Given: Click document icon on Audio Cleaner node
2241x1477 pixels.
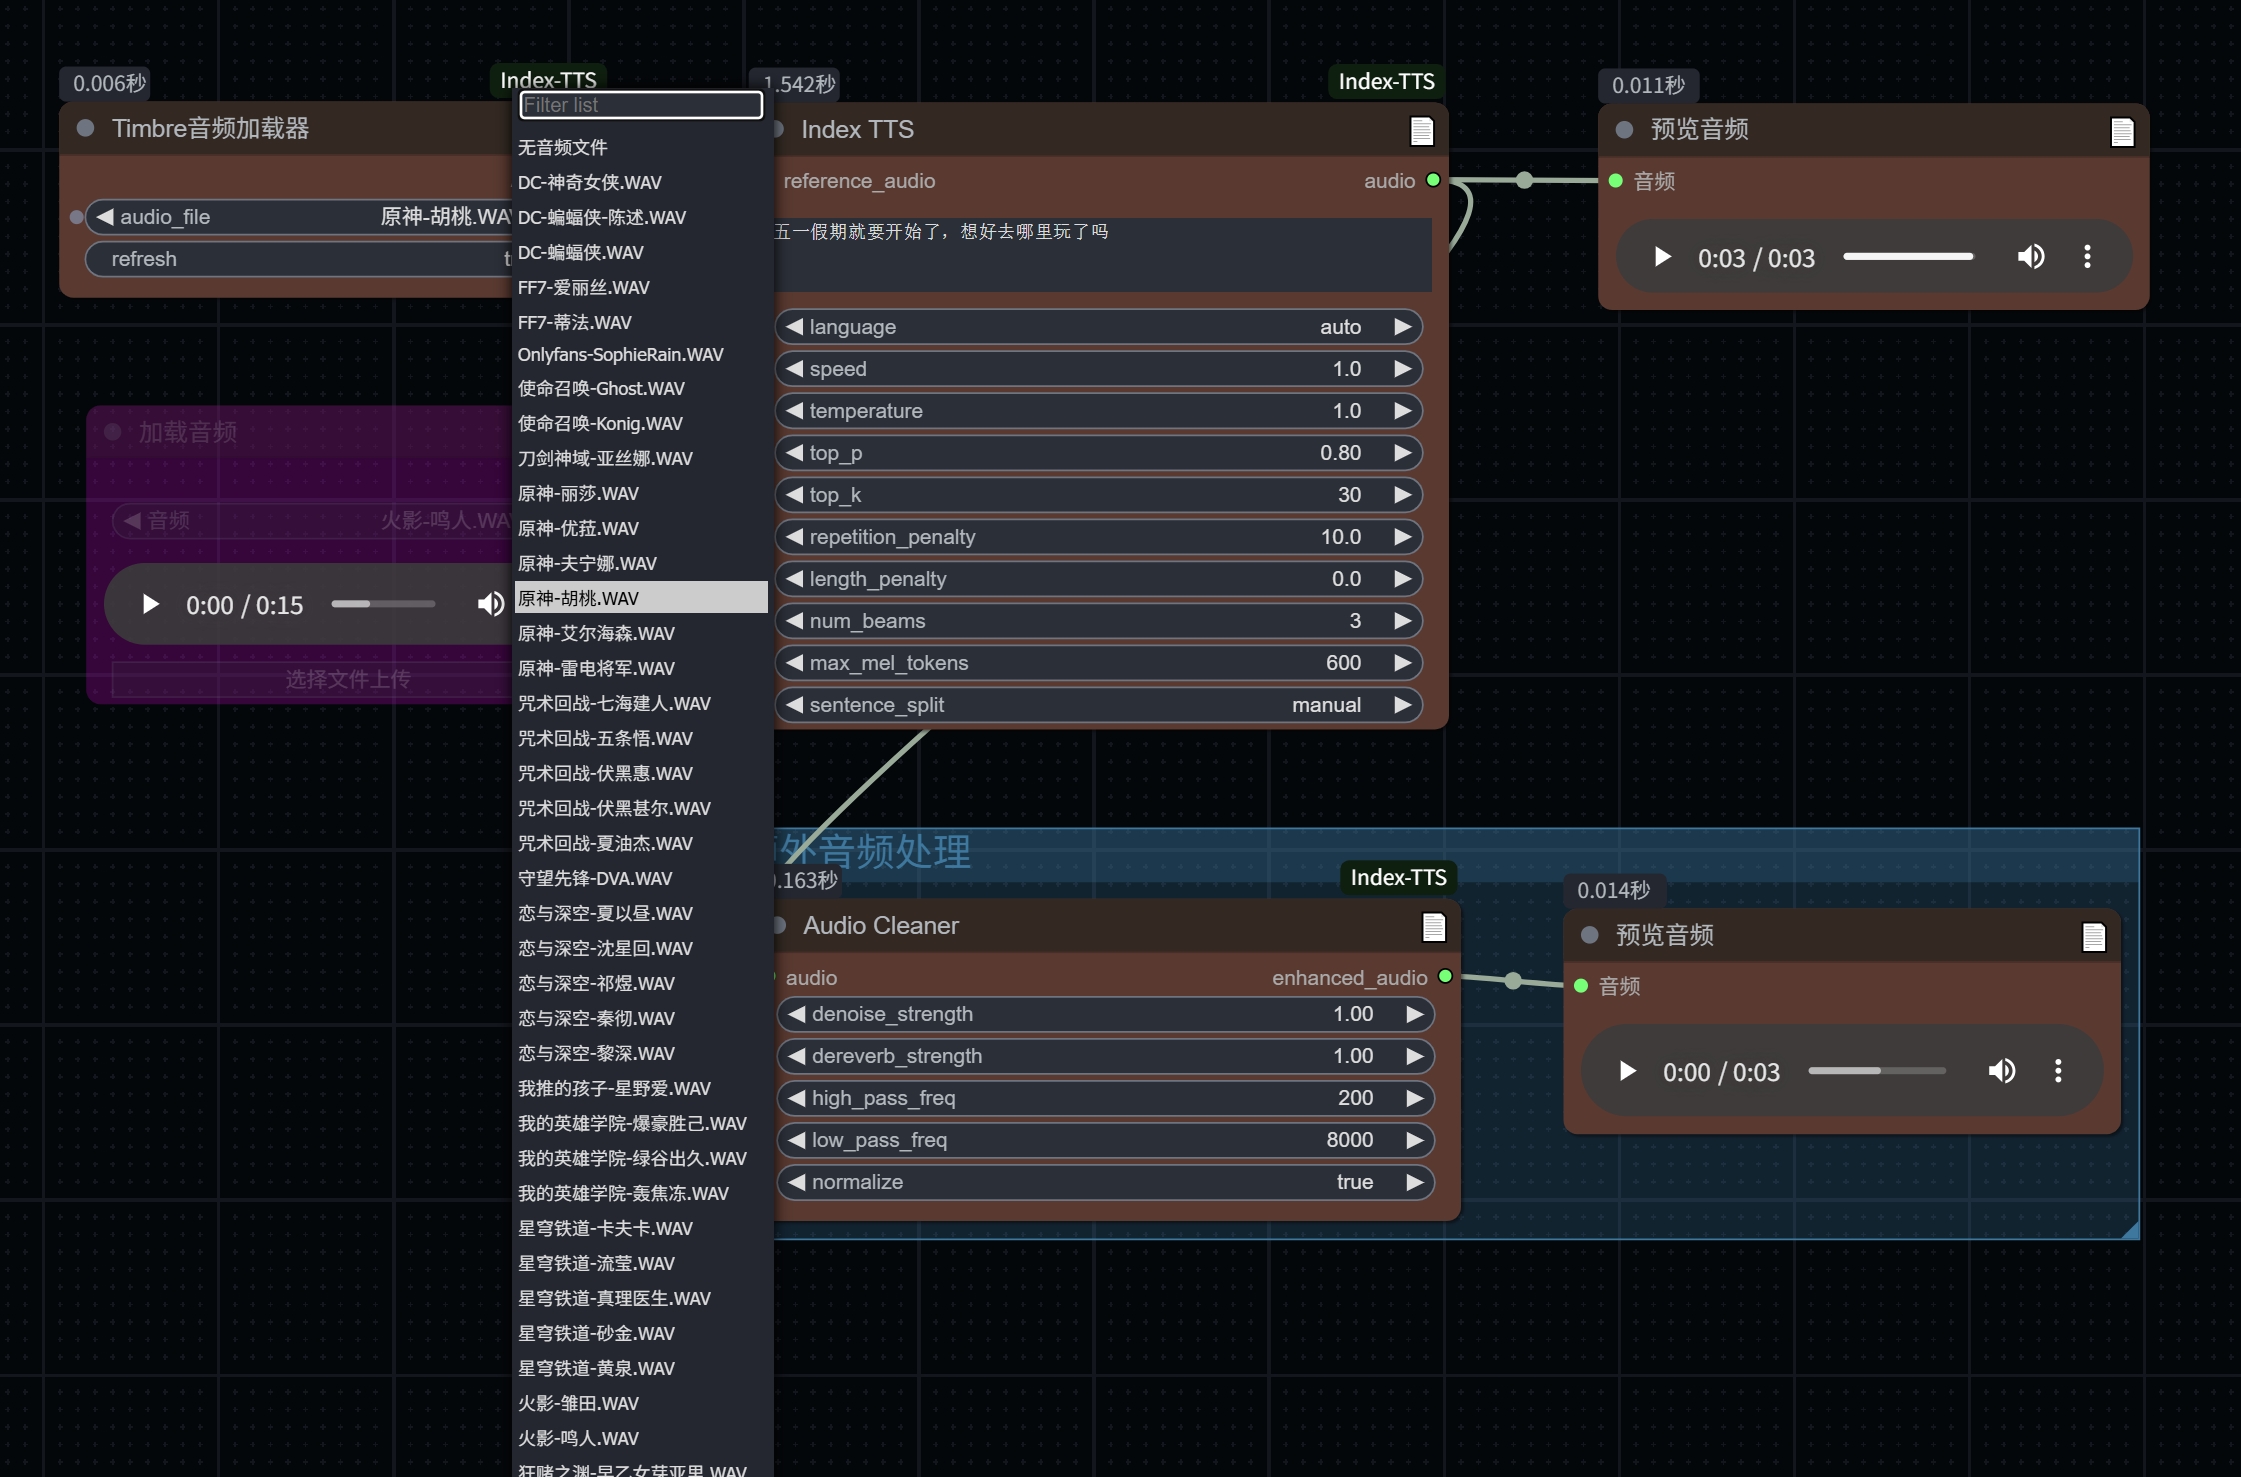Looking at the screenshot, I should coord(1433,927).
